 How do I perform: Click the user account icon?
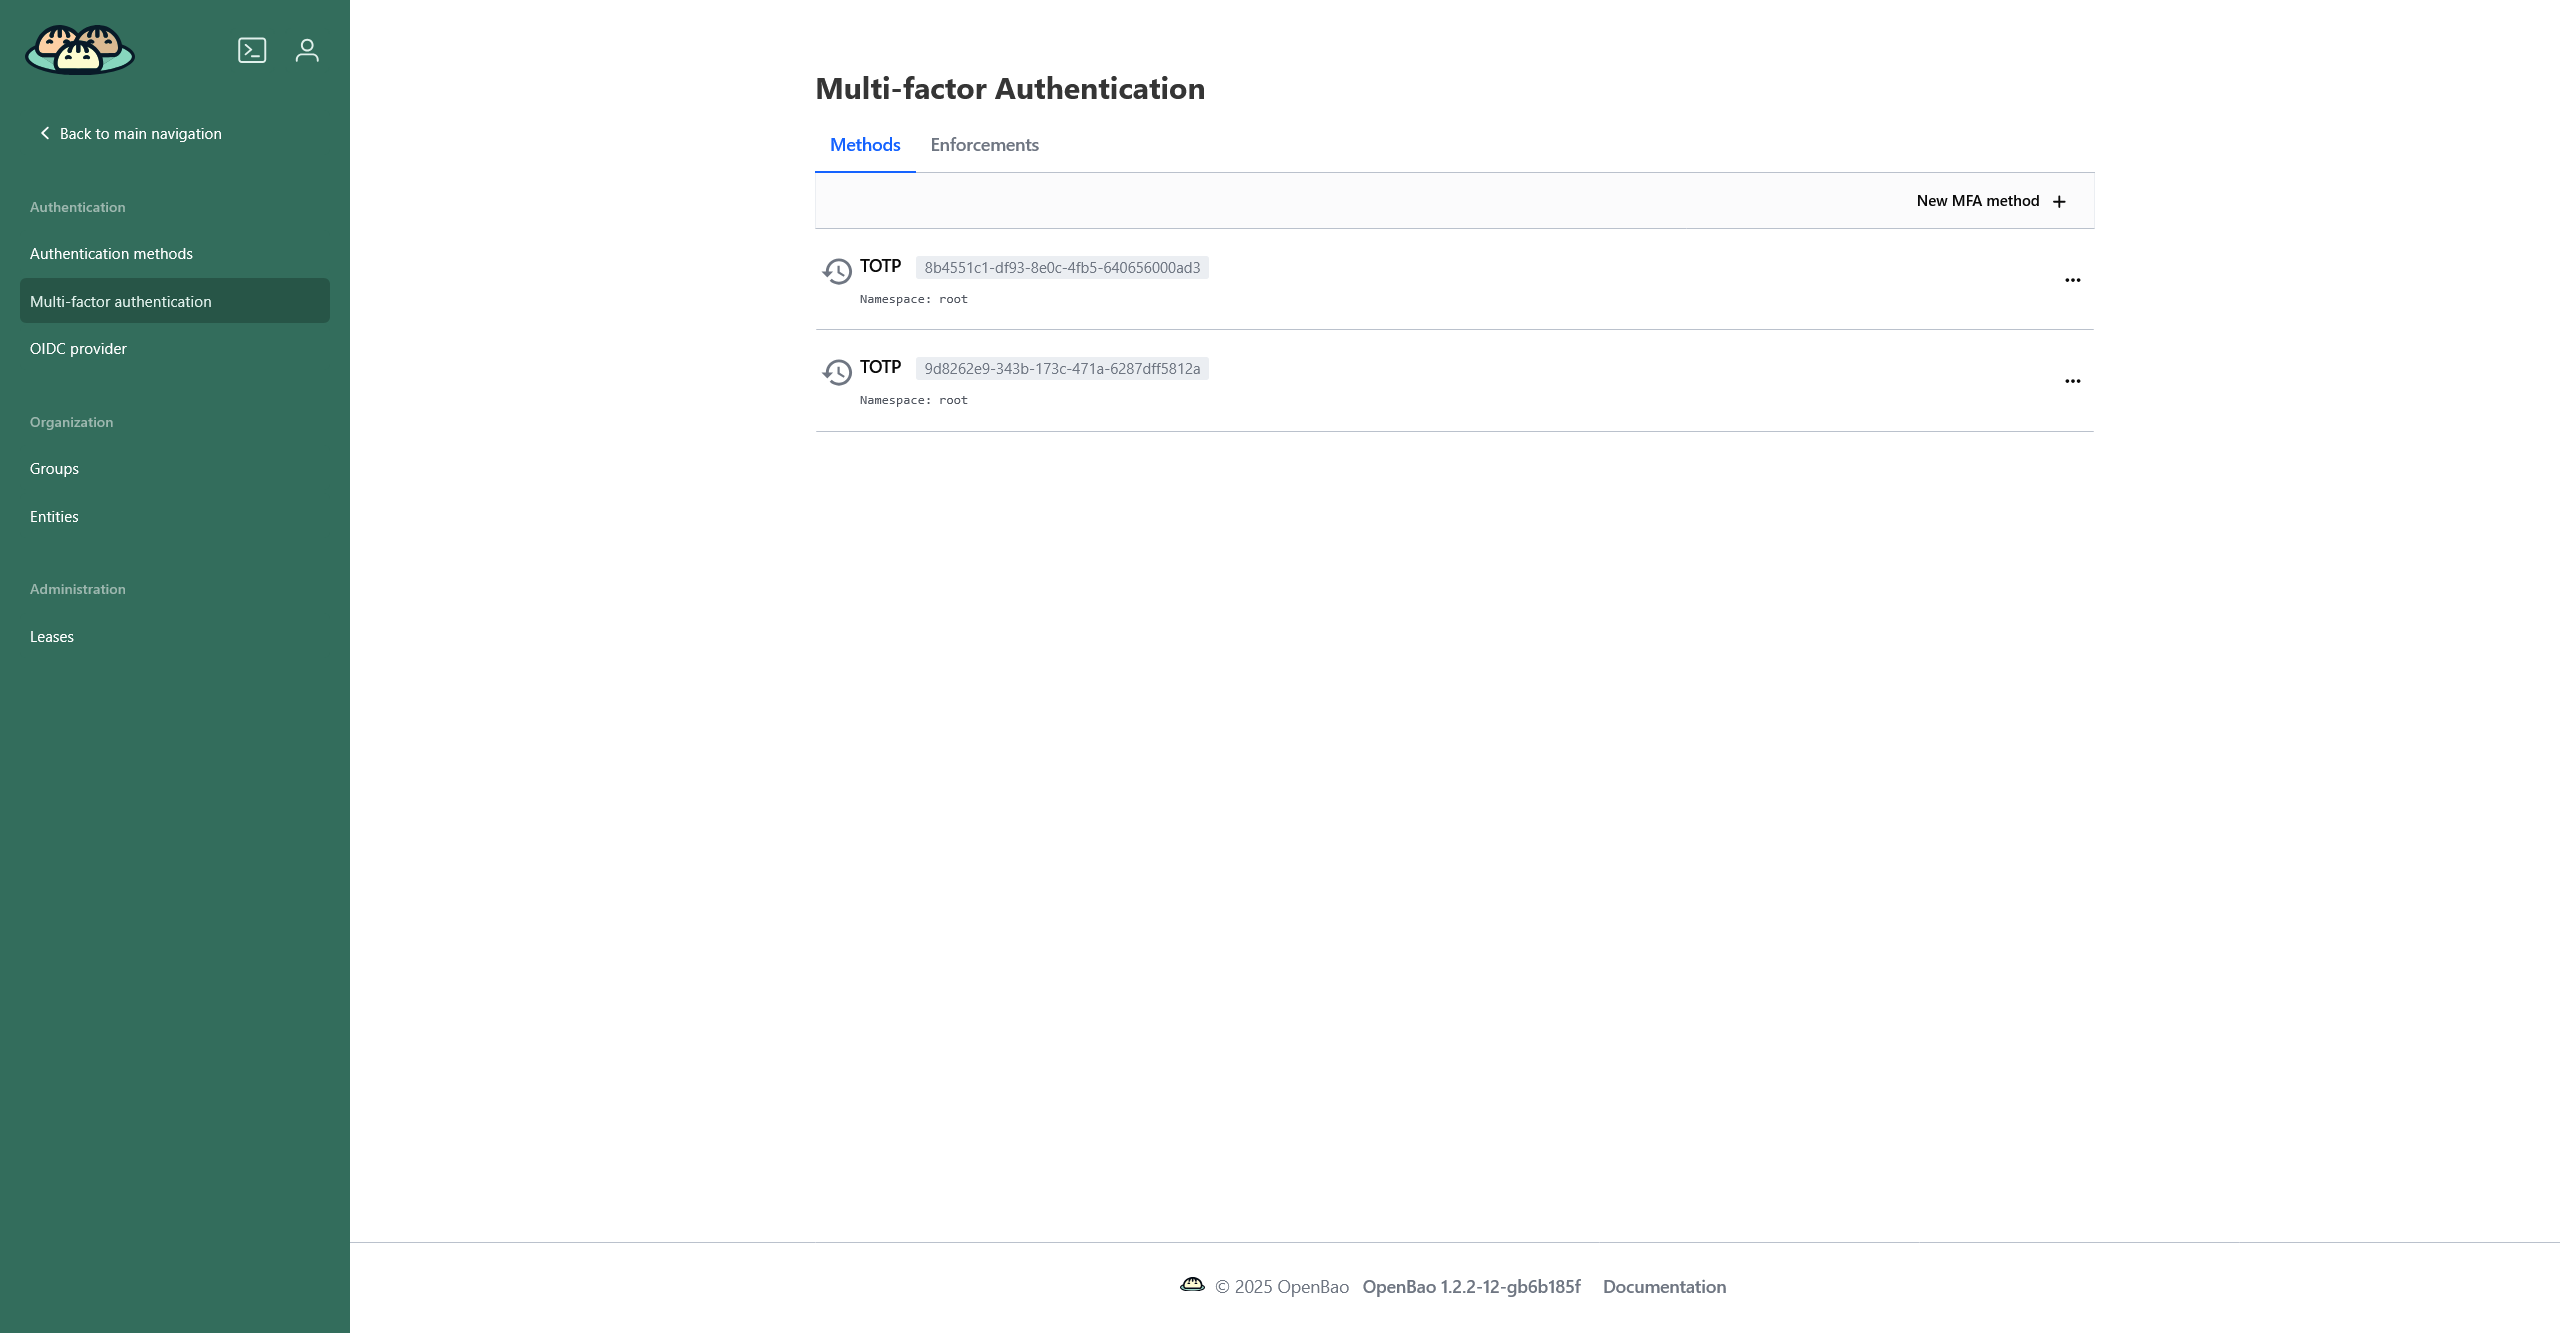pos(307,49)
